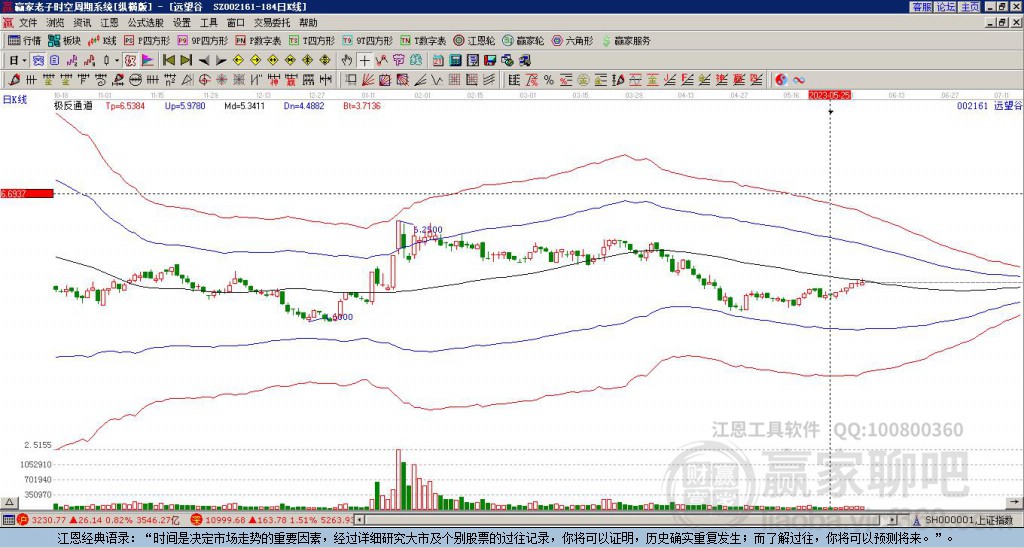Click the arrow button right of volume panel
The width and height of the screenshot is (1024, 548).
(1014, 502)
